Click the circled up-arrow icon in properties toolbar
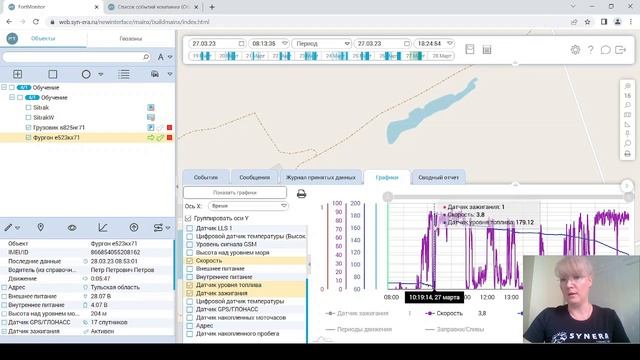640x360 pixels. [134, 227]
